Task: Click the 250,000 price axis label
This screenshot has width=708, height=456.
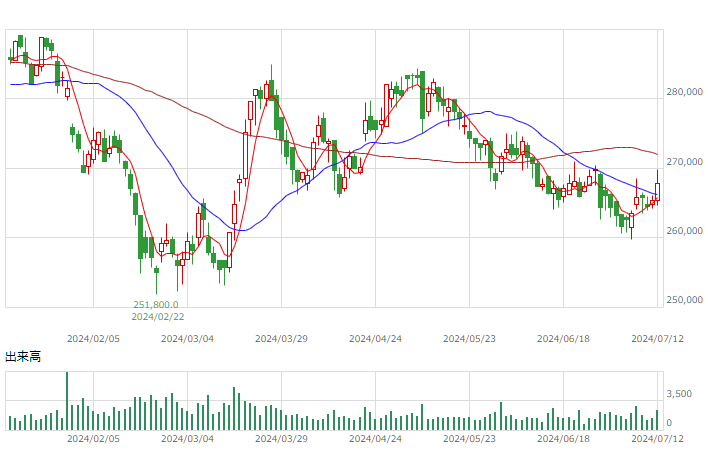Action: pyautogui.click(x=685, y=300)
